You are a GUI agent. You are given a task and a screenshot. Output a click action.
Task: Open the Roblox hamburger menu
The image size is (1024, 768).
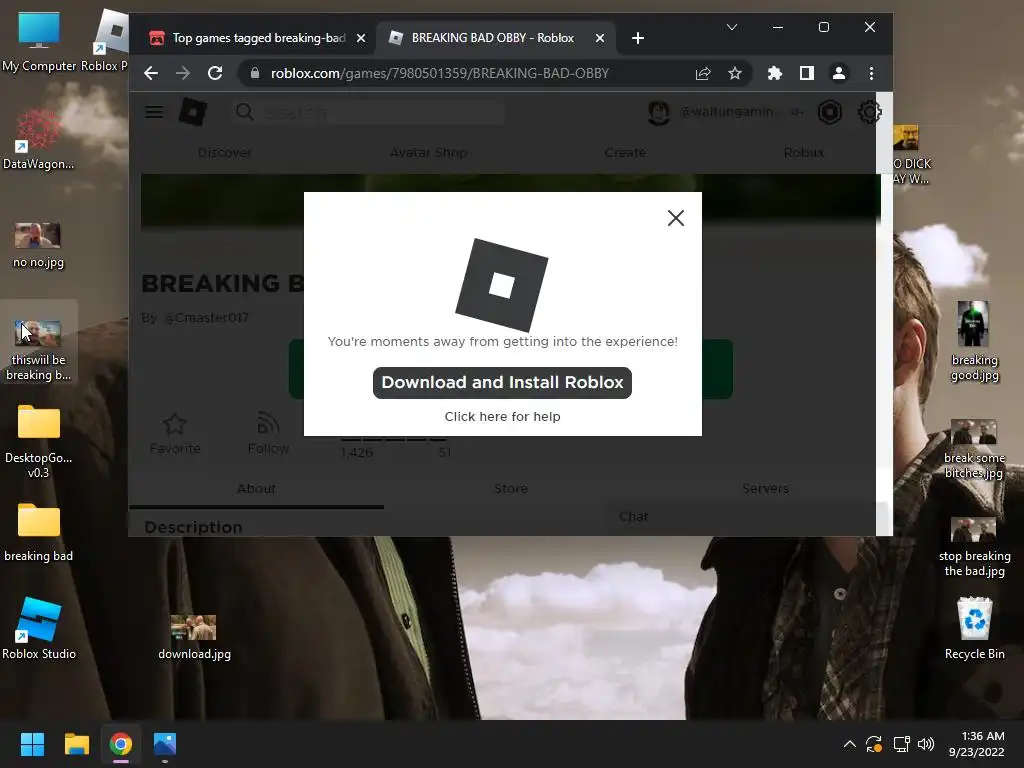pos(154,112)
